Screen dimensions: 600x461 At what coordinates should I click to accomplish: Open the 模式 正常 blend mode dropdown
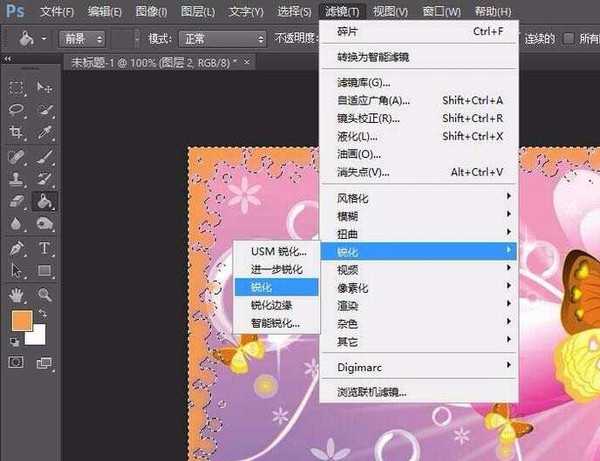pyautogui.click(x=223, y=39)
